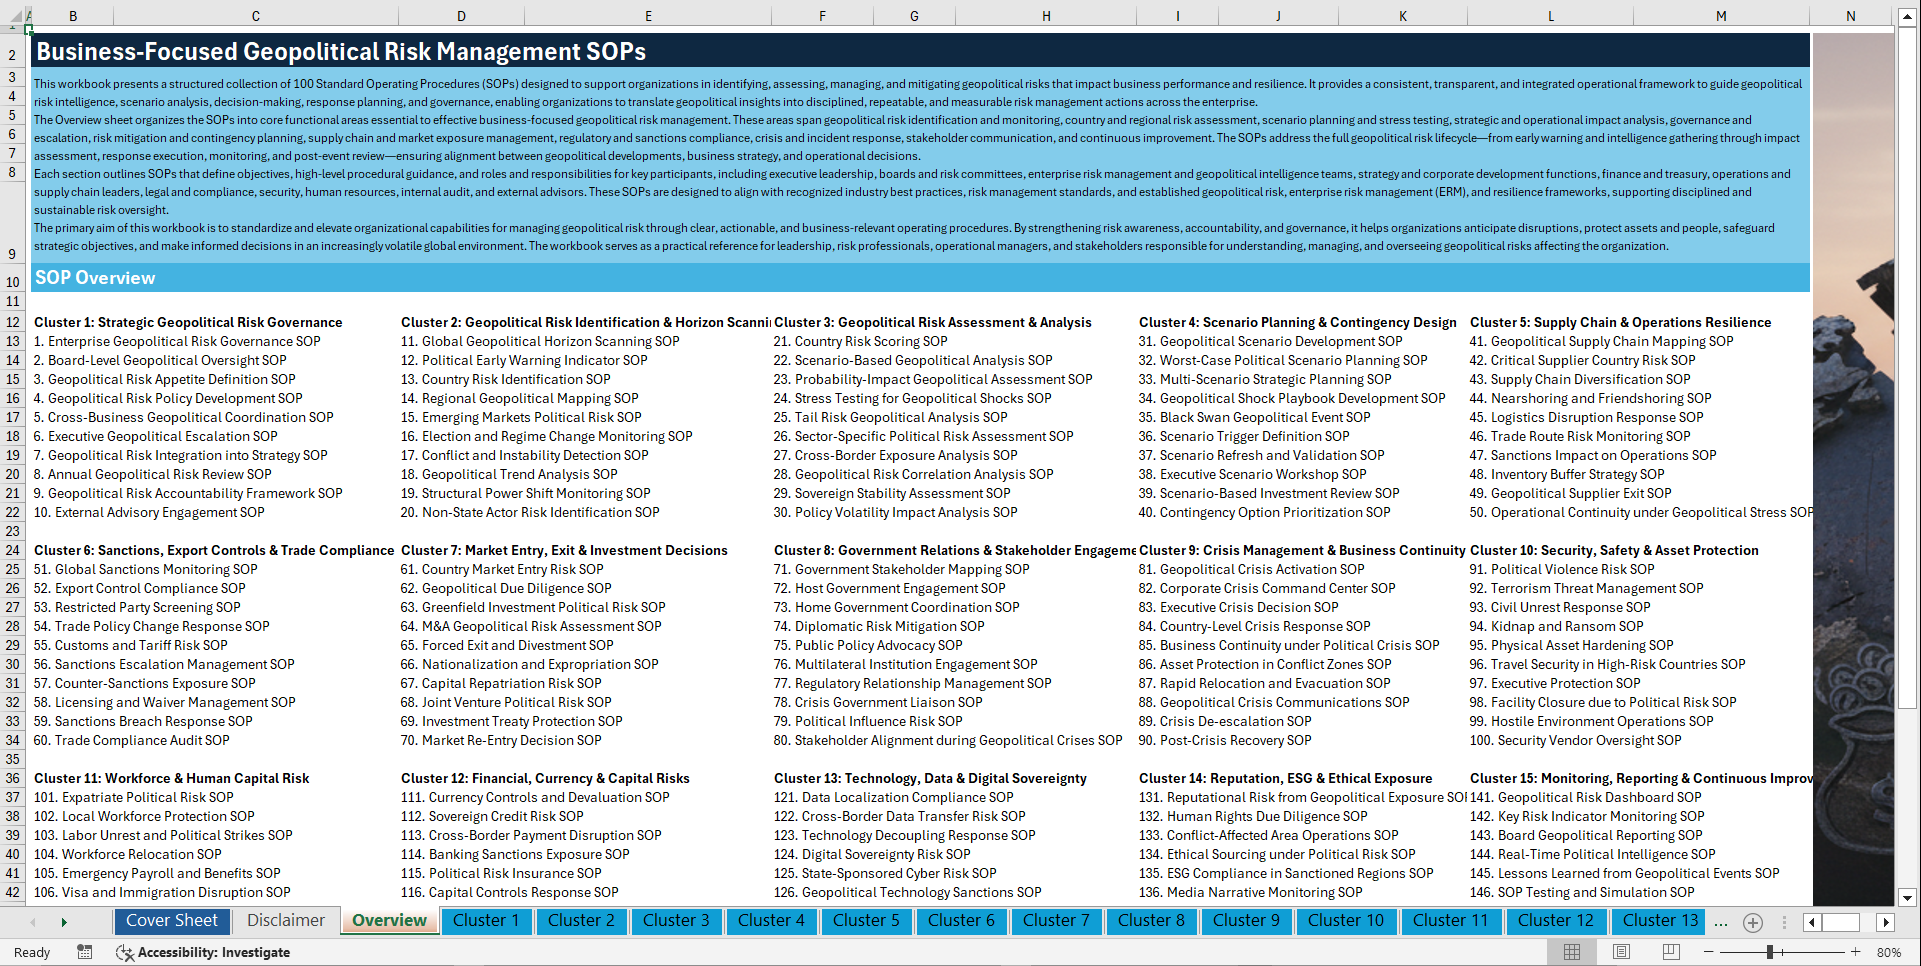This screenshot has height=966, width=1921.
Task: Switch to the Cluster 7 sheet tab
Action: coord(1056,921)
